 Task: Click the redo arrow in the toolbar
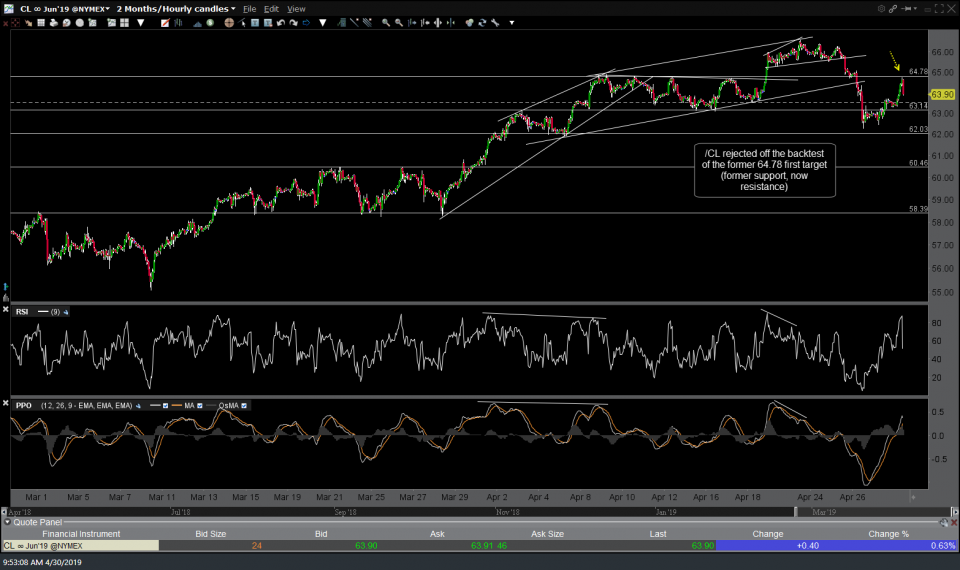pos(293,23)
